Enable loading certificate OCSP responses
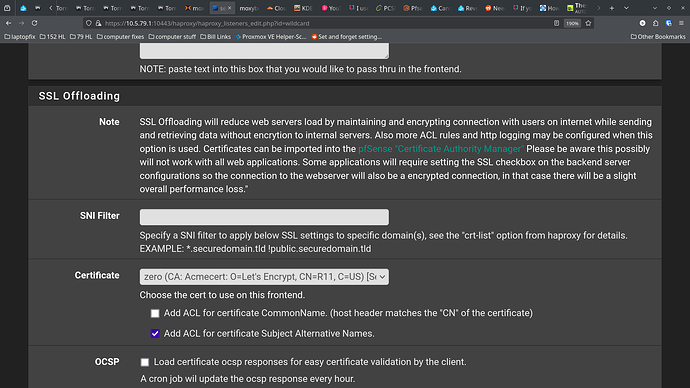 [145, 362]
